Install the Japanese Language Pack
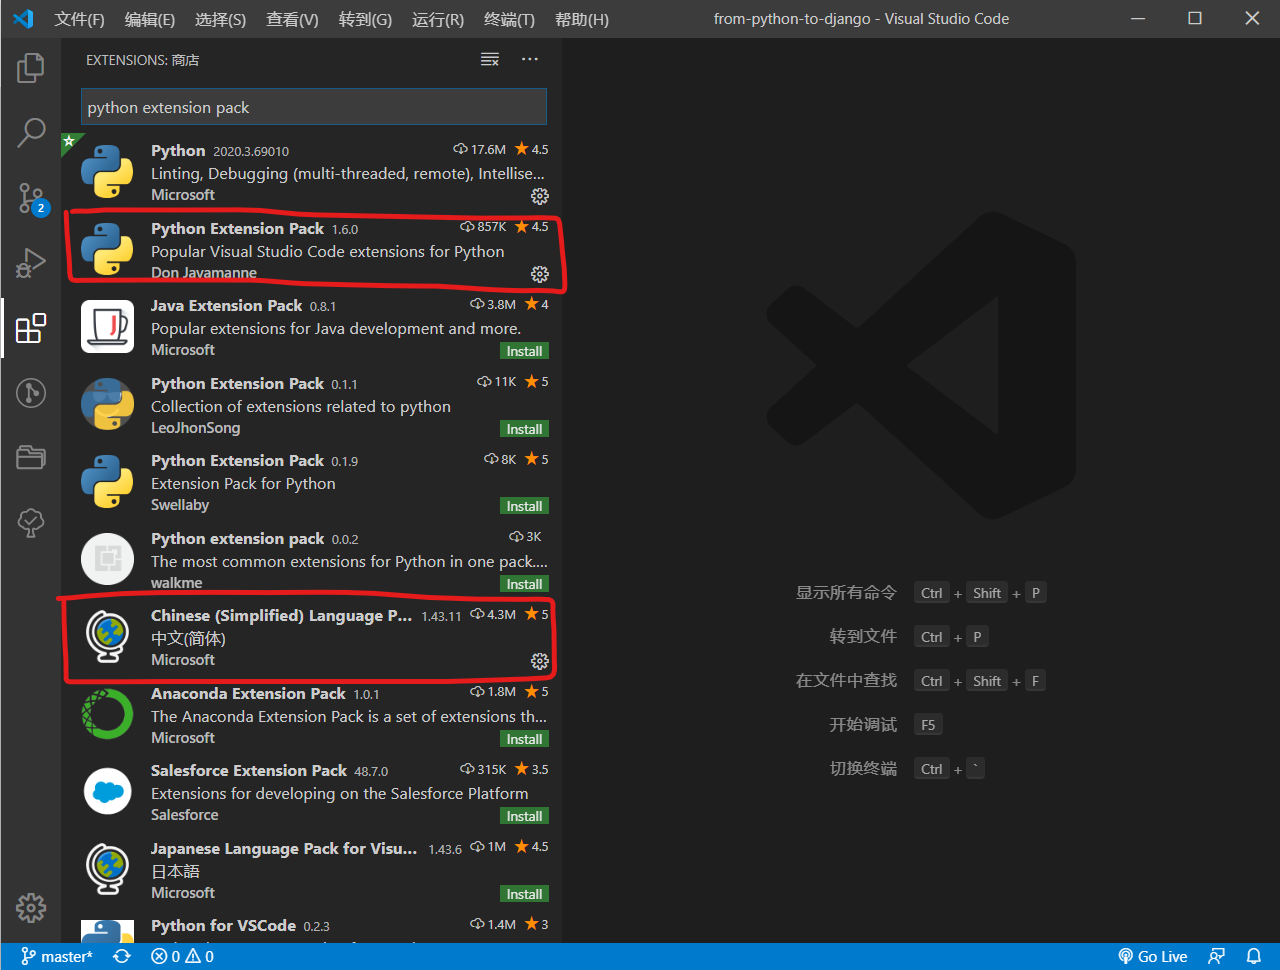 524,894
